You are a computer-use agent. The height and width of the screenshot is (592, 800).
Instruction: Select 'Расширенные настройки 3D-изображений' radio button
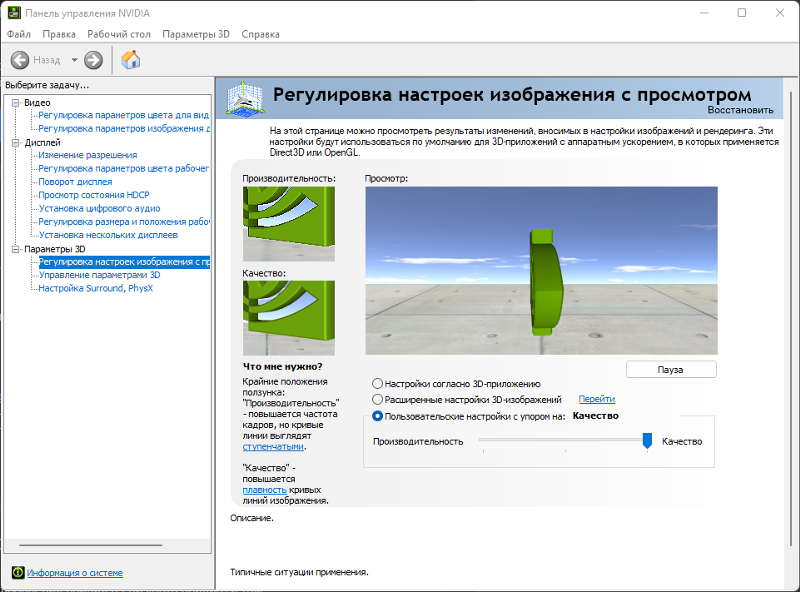click(377, 399)
